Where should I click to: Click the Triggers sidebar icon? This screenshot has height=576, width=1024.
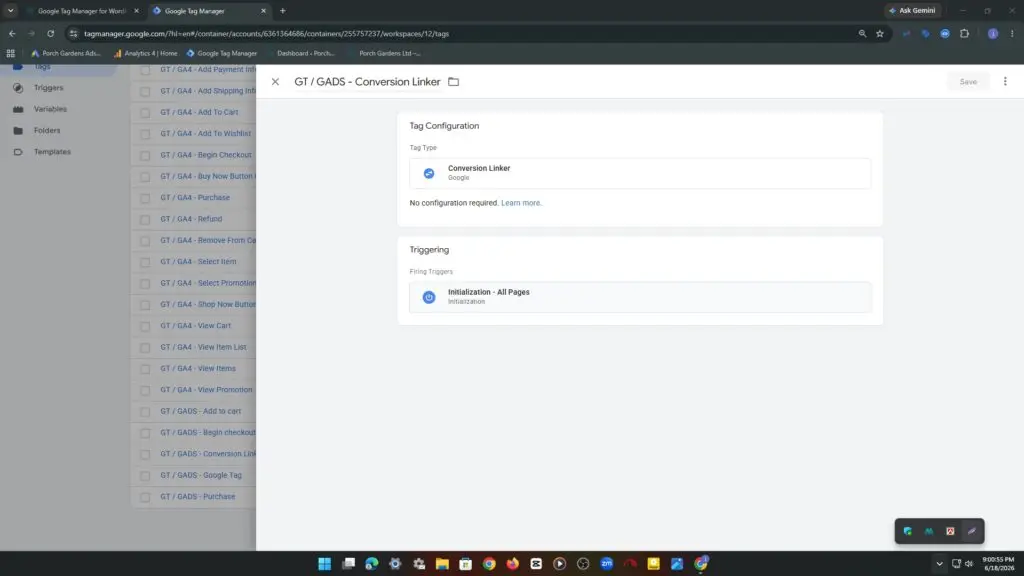tap(18, 88)
